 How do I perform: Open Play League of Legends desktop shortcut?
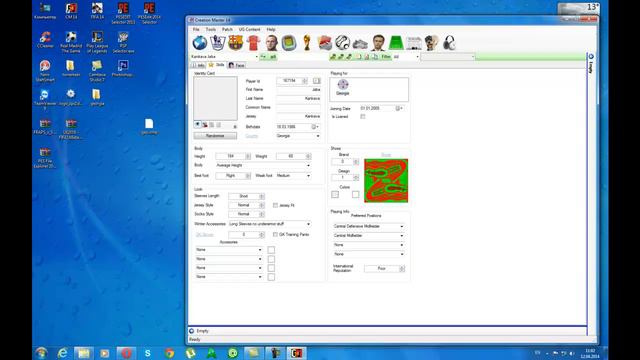(x=97, y=42)
